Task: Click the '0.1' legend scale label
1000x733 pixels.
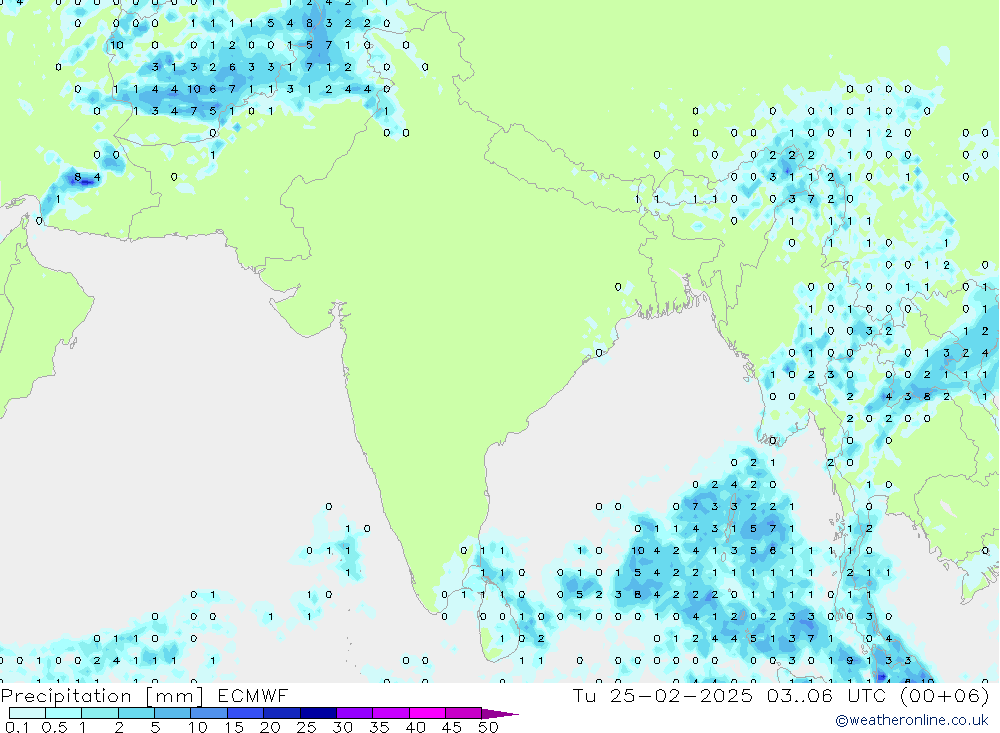Action: pos(17,727)
